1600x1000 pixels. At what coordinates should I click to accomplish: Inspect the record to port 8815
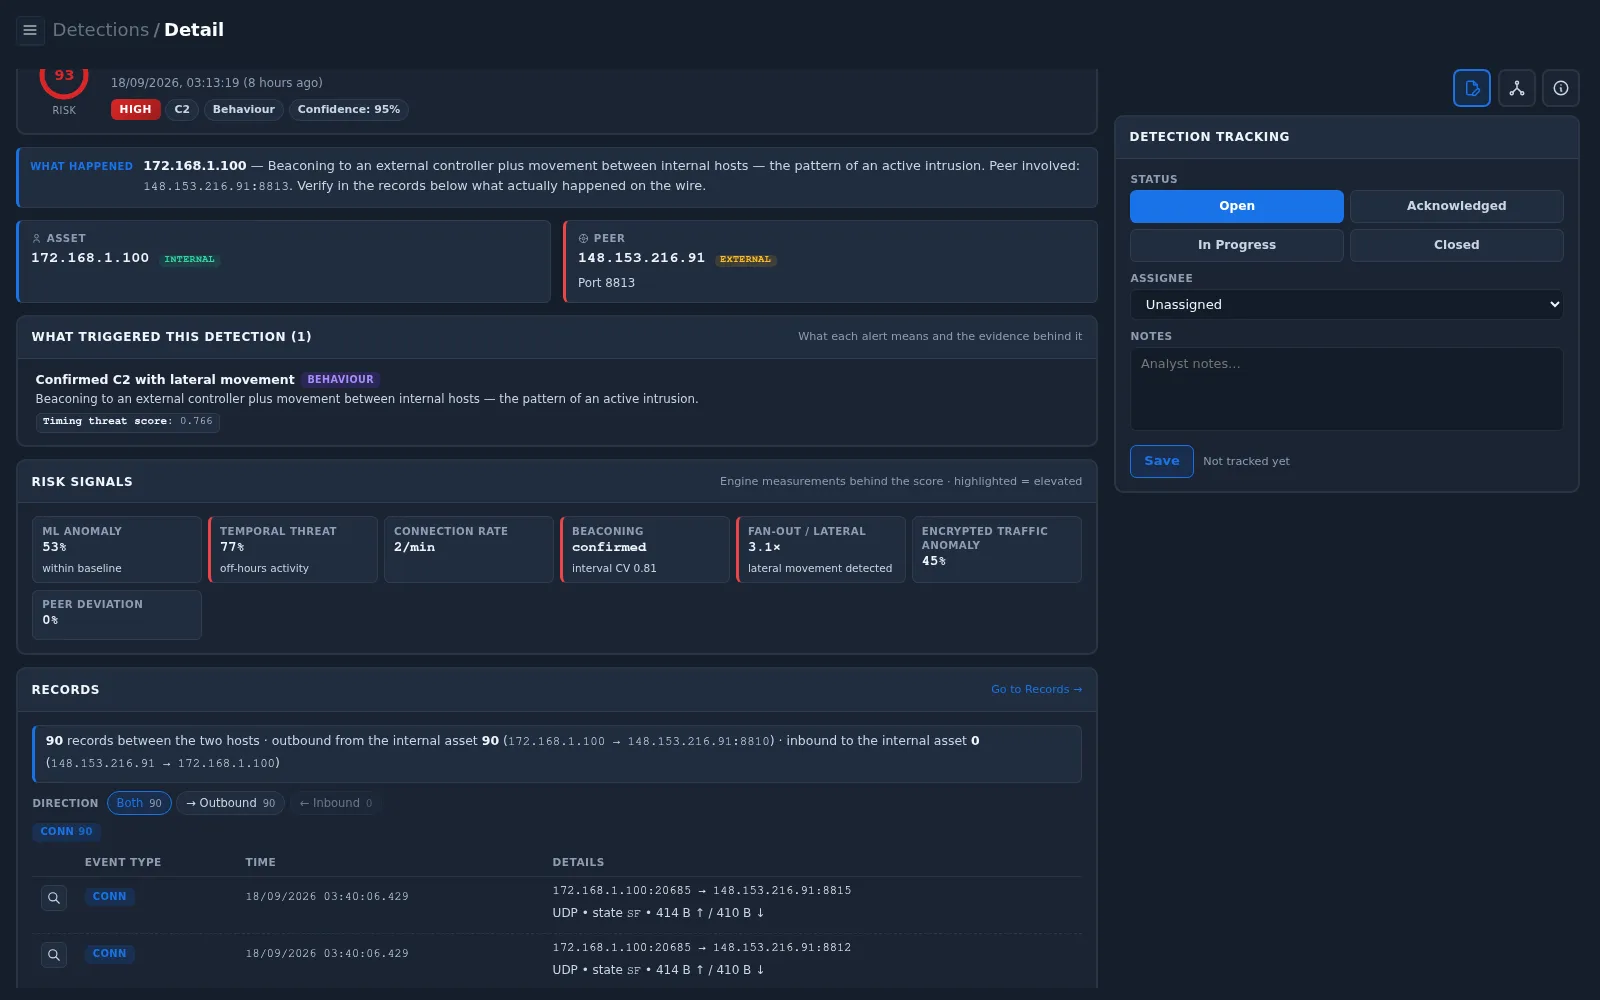click(54, 897)
